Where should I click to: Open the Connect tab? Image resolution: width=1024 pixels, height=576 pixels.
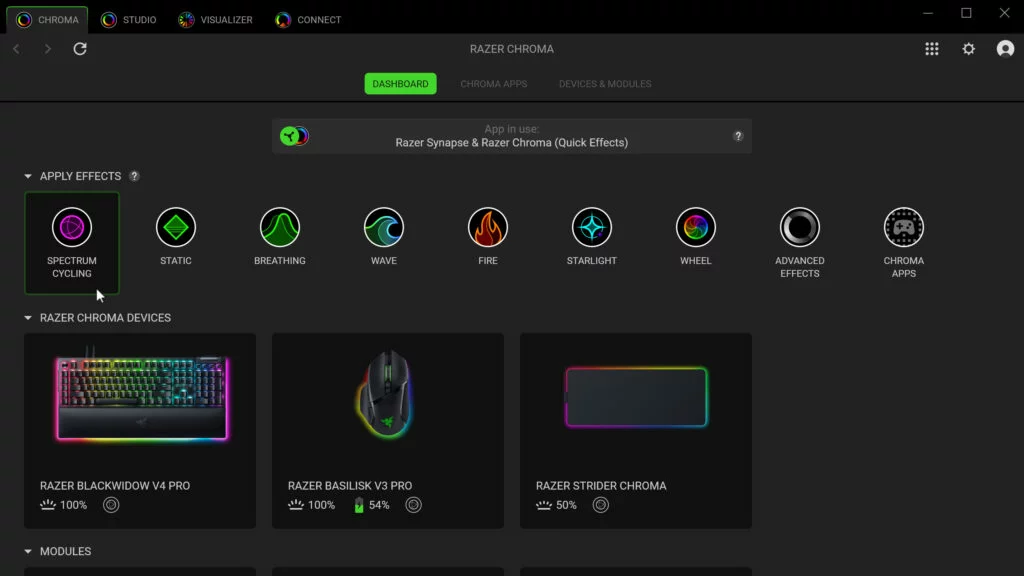coord(308,20)
